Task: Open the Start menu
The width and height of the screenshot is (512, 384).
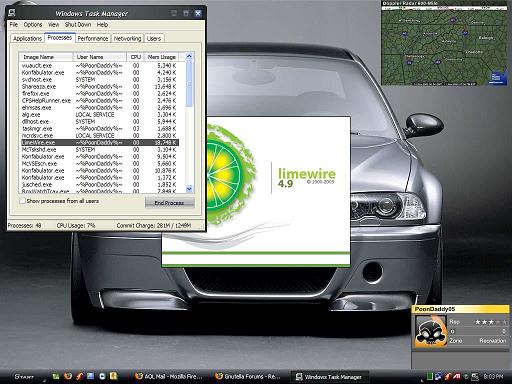Action: (x=24, y=376)
